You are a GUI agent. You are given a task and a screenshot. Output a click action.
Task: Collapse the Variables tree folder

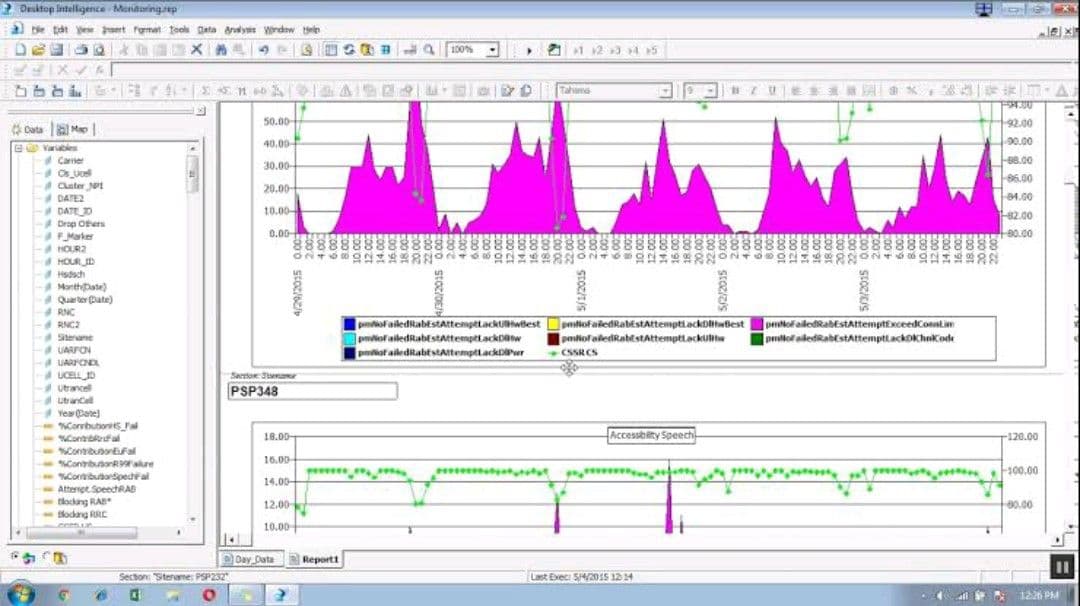18,148
